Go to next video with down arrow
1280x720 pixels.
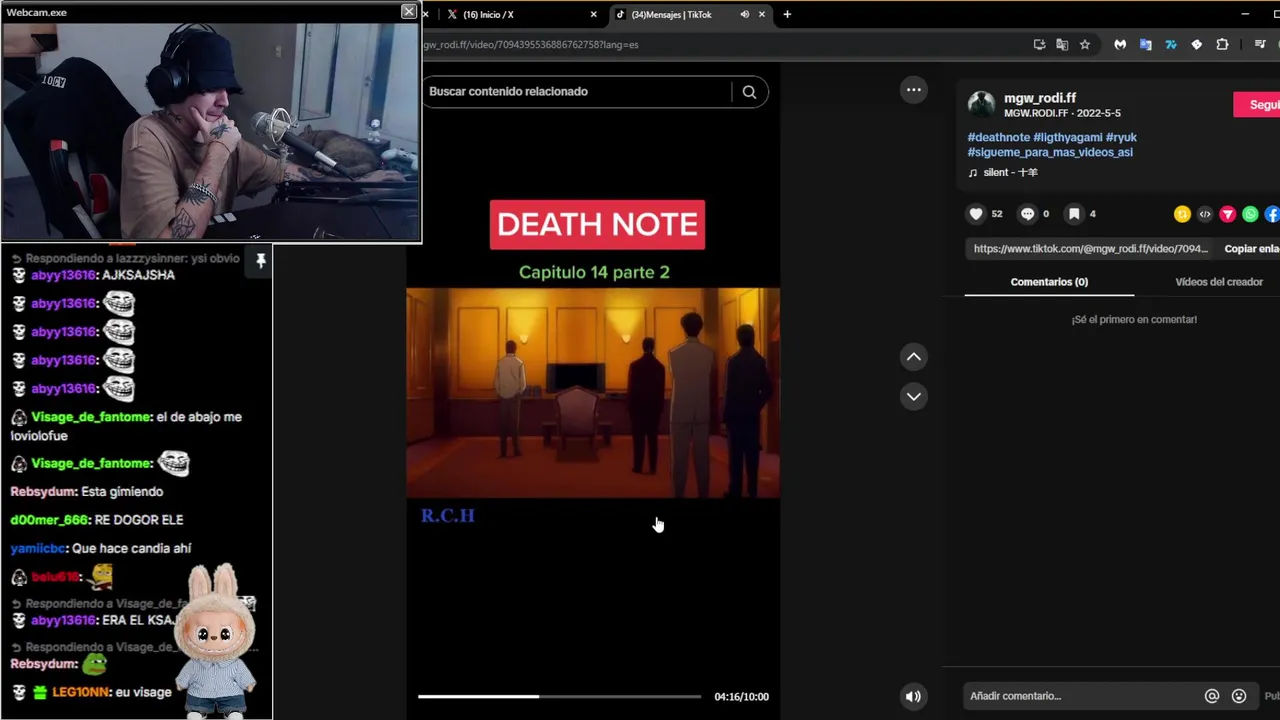(x=913, y=396)
